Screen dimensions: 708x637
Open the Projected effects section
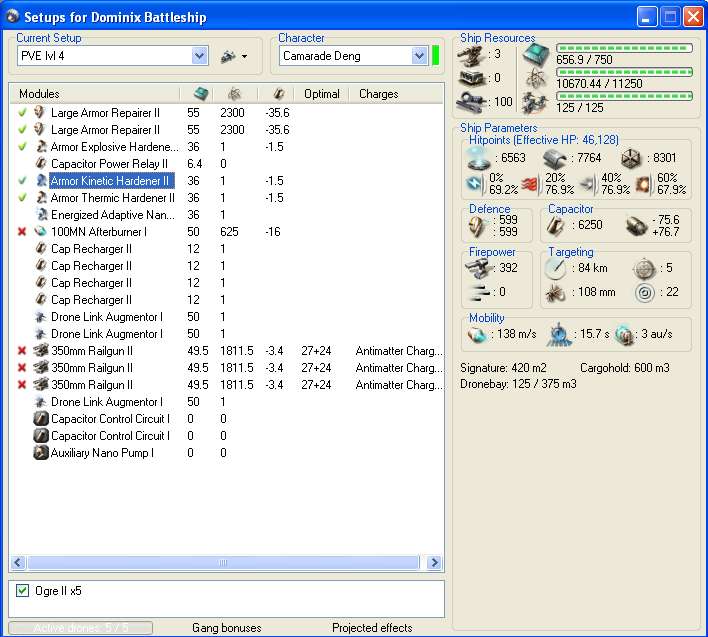pos(372,628)
